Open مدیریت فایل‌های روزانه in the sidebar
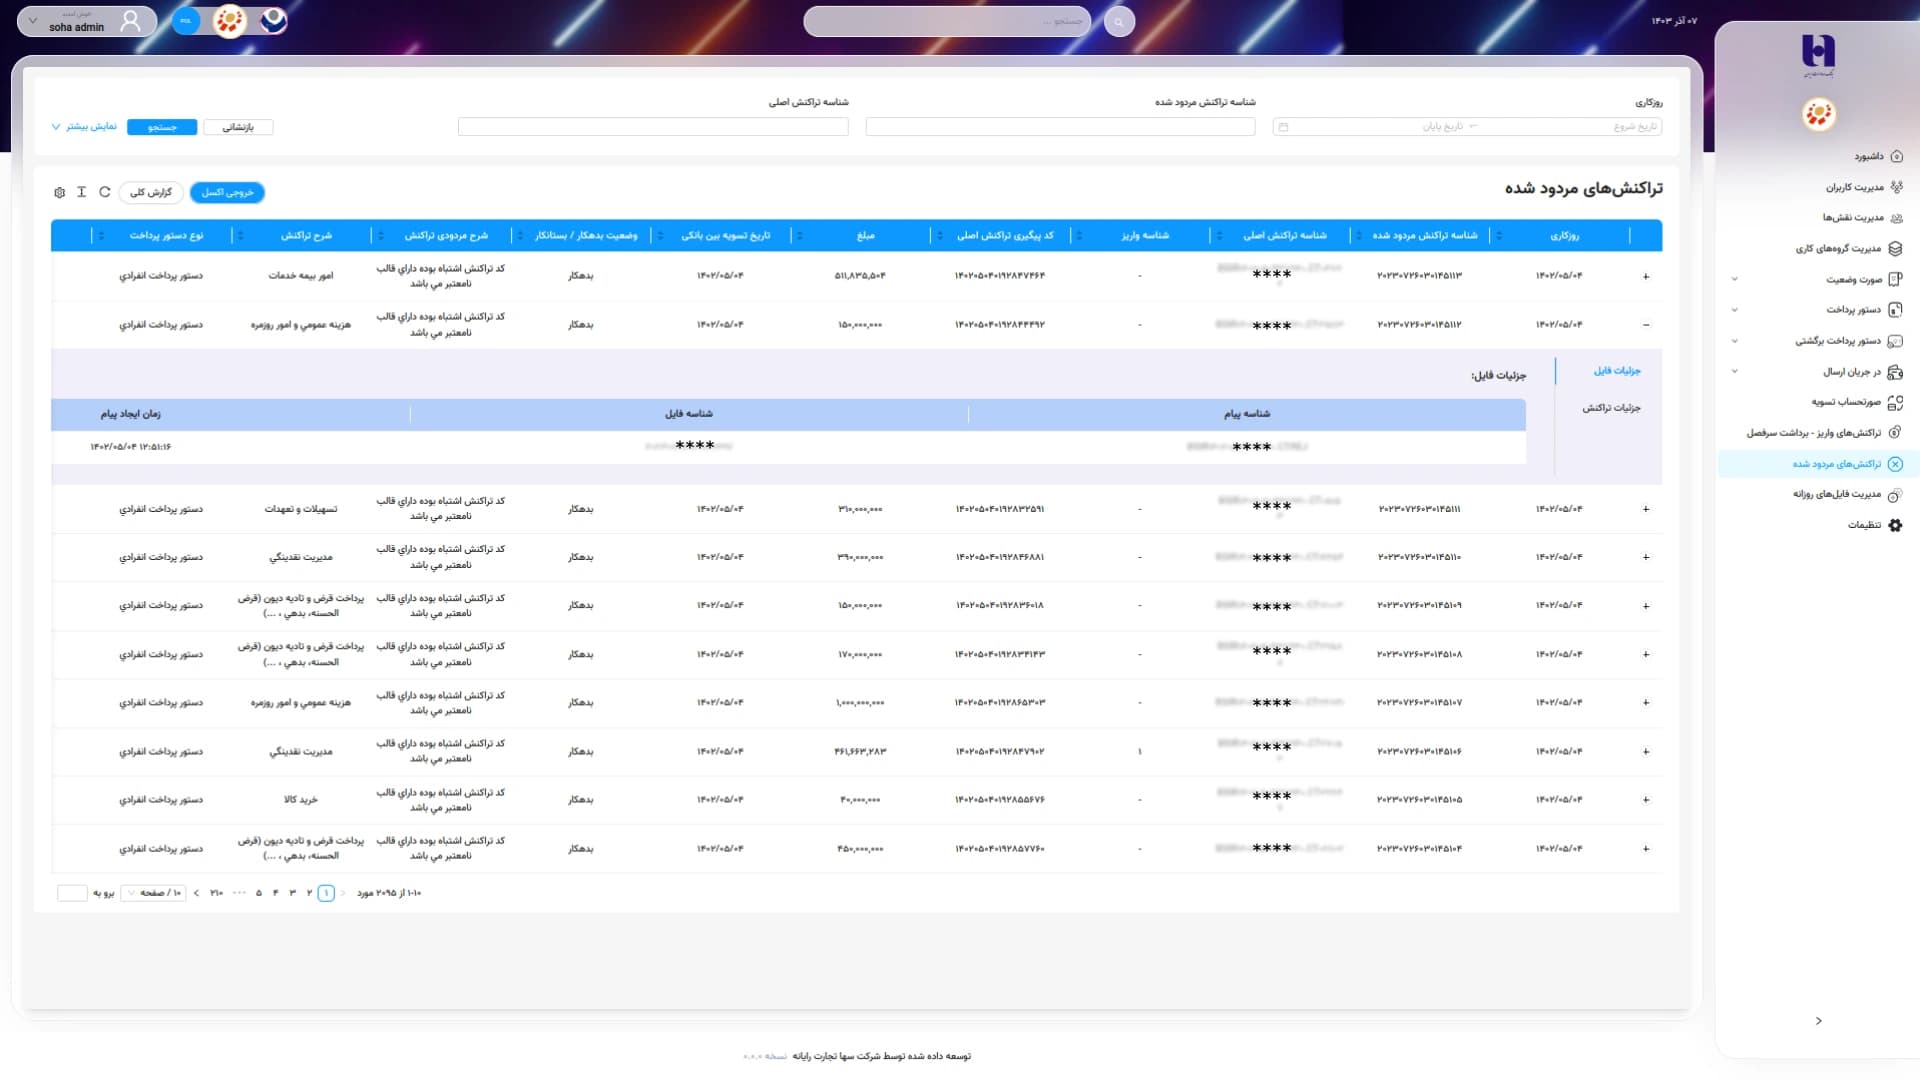 point(1847,494)
